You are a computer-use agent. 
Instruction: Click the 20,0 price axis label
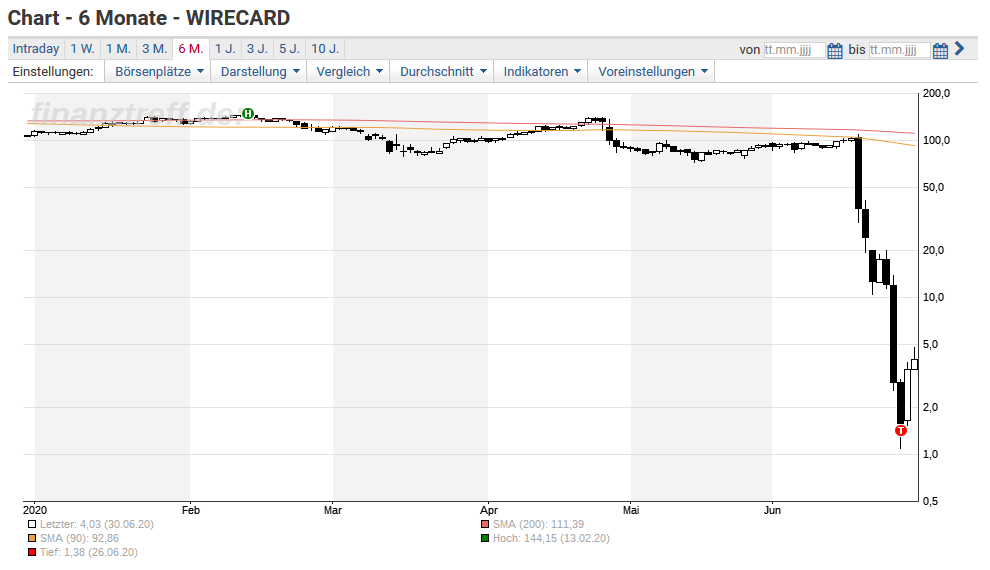coord(934,251)
